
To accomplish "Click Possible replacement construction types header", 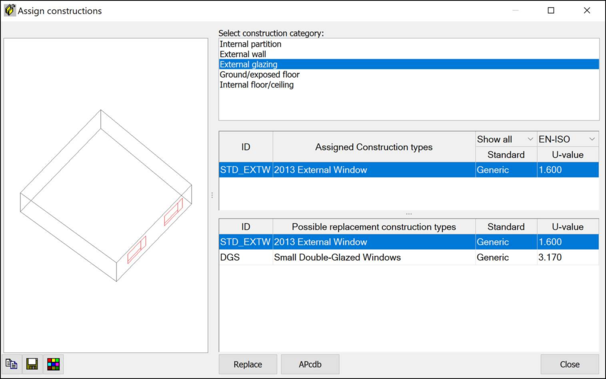I will (374, 227).
